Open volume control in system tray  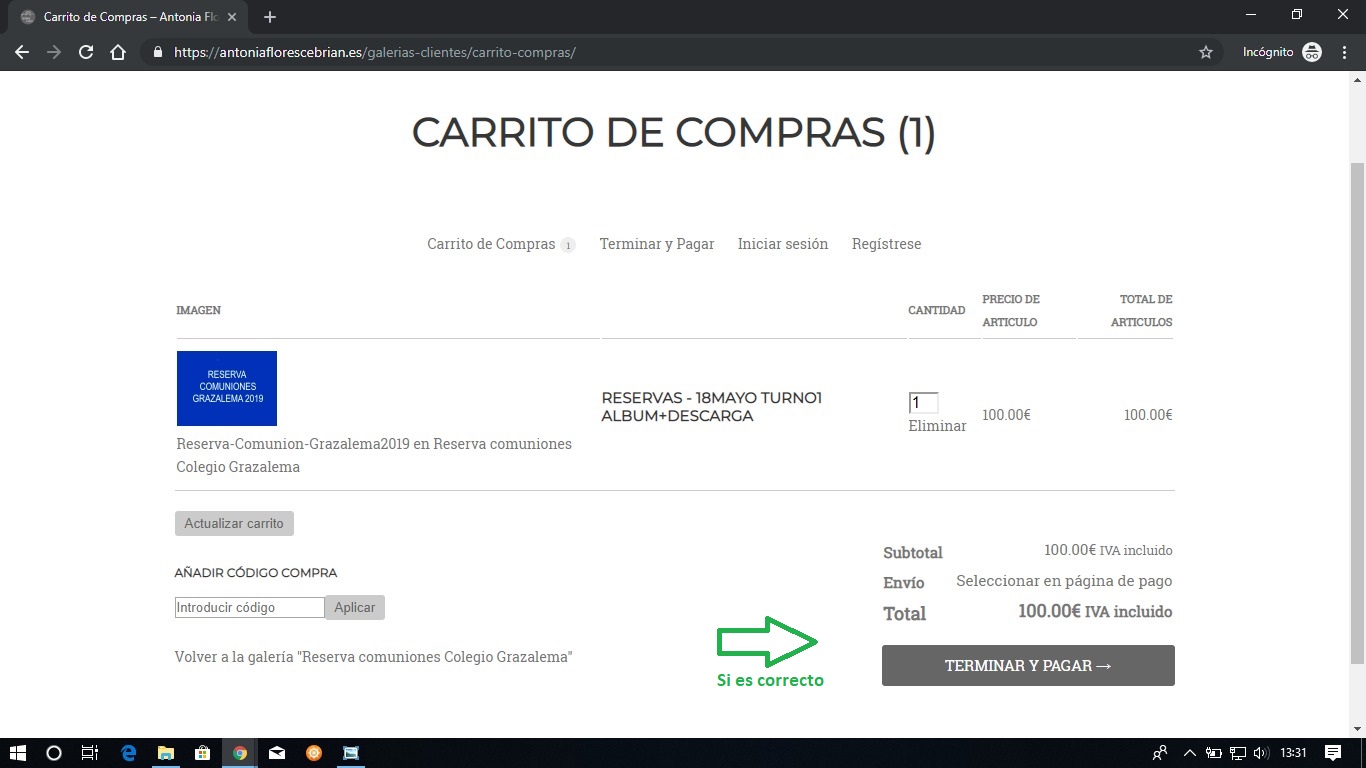point(1260,753)
